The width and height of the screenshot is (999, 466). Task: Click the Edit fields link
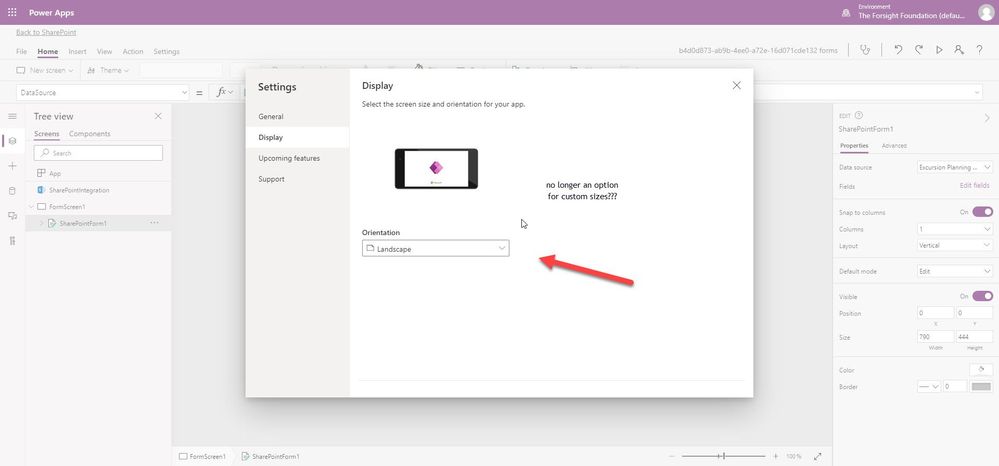(x=976, y=186)
